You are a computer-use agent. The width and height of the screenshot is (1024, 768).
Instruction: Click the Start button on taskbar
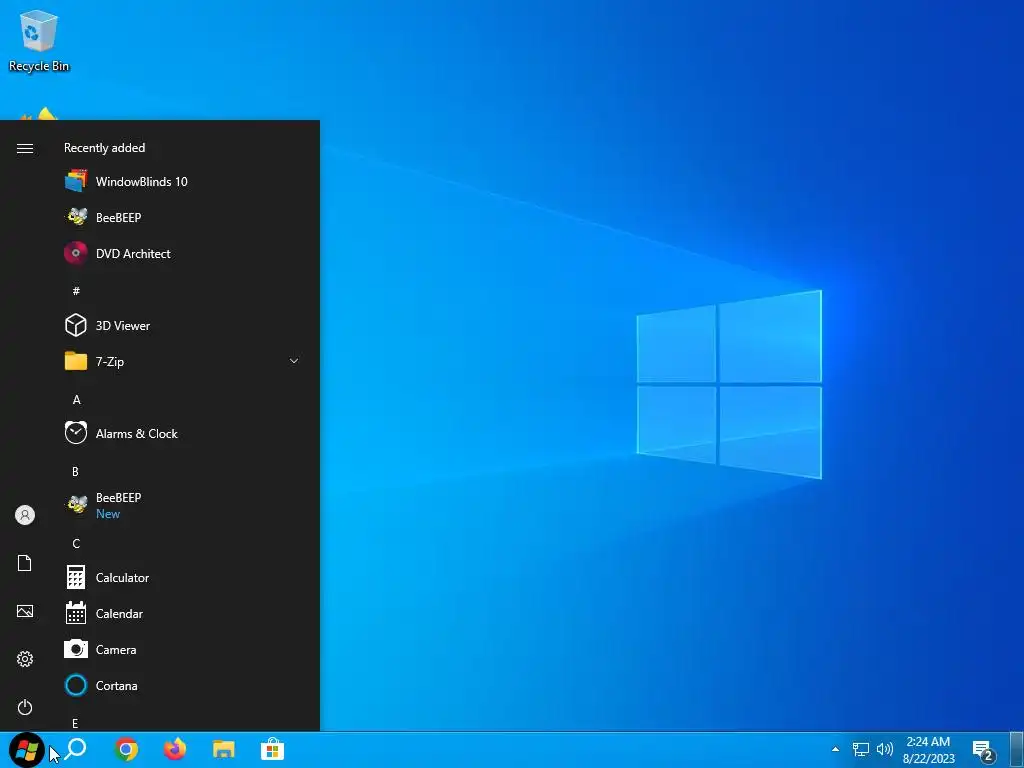click(27, 750)
